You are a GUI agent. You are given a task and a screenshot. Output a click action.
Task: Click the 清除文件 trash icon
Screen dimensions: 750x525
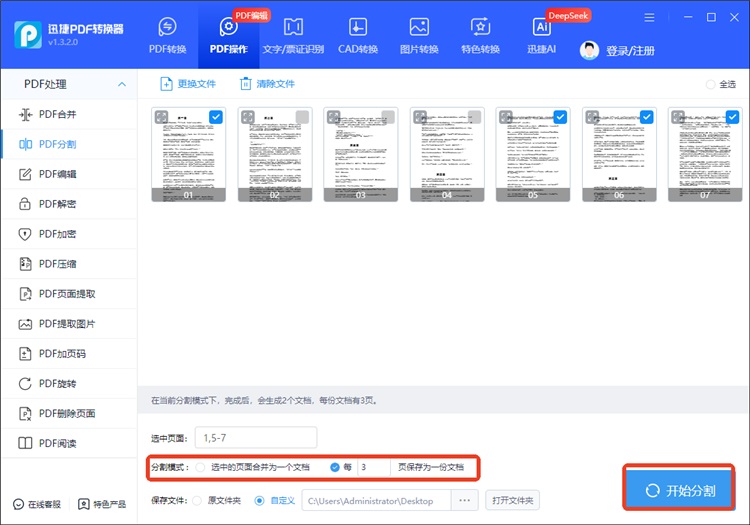point(246,84)
